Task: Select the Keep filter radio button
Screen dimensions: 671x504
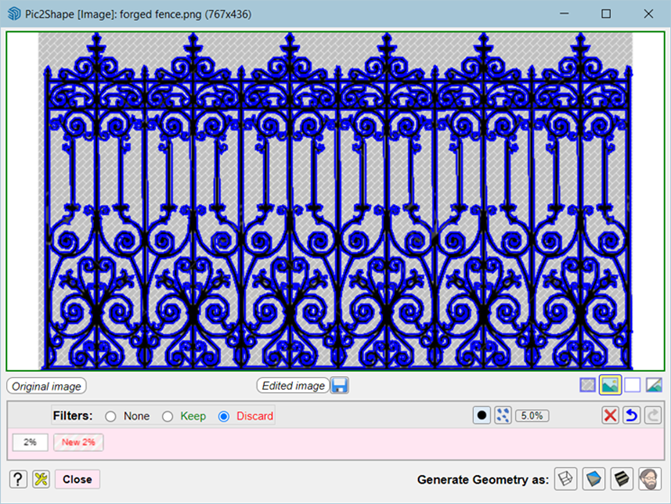Action: (x=167, y=416)
